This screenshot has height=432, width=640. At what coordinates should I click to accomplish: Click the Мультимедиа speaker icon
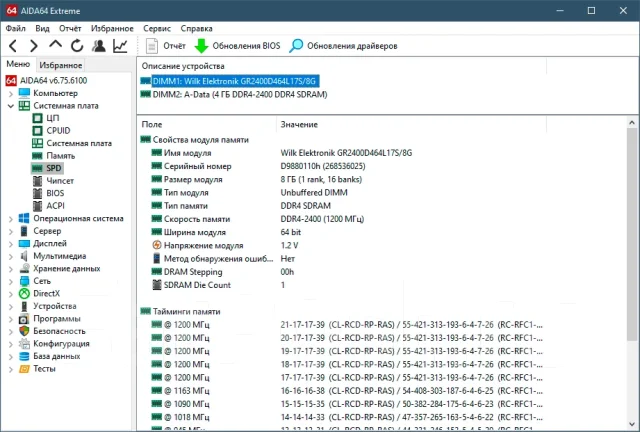click(24, 256)
